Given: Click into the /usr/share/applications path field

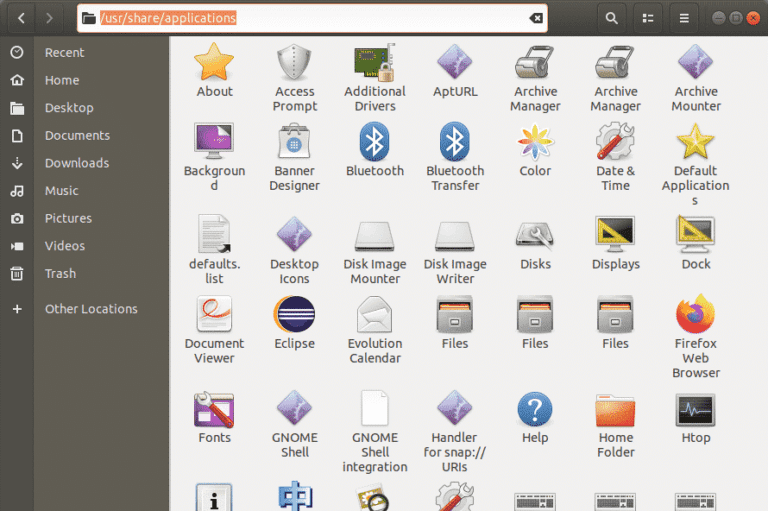Looking at the screenshot, I should (x=312, y=18).
